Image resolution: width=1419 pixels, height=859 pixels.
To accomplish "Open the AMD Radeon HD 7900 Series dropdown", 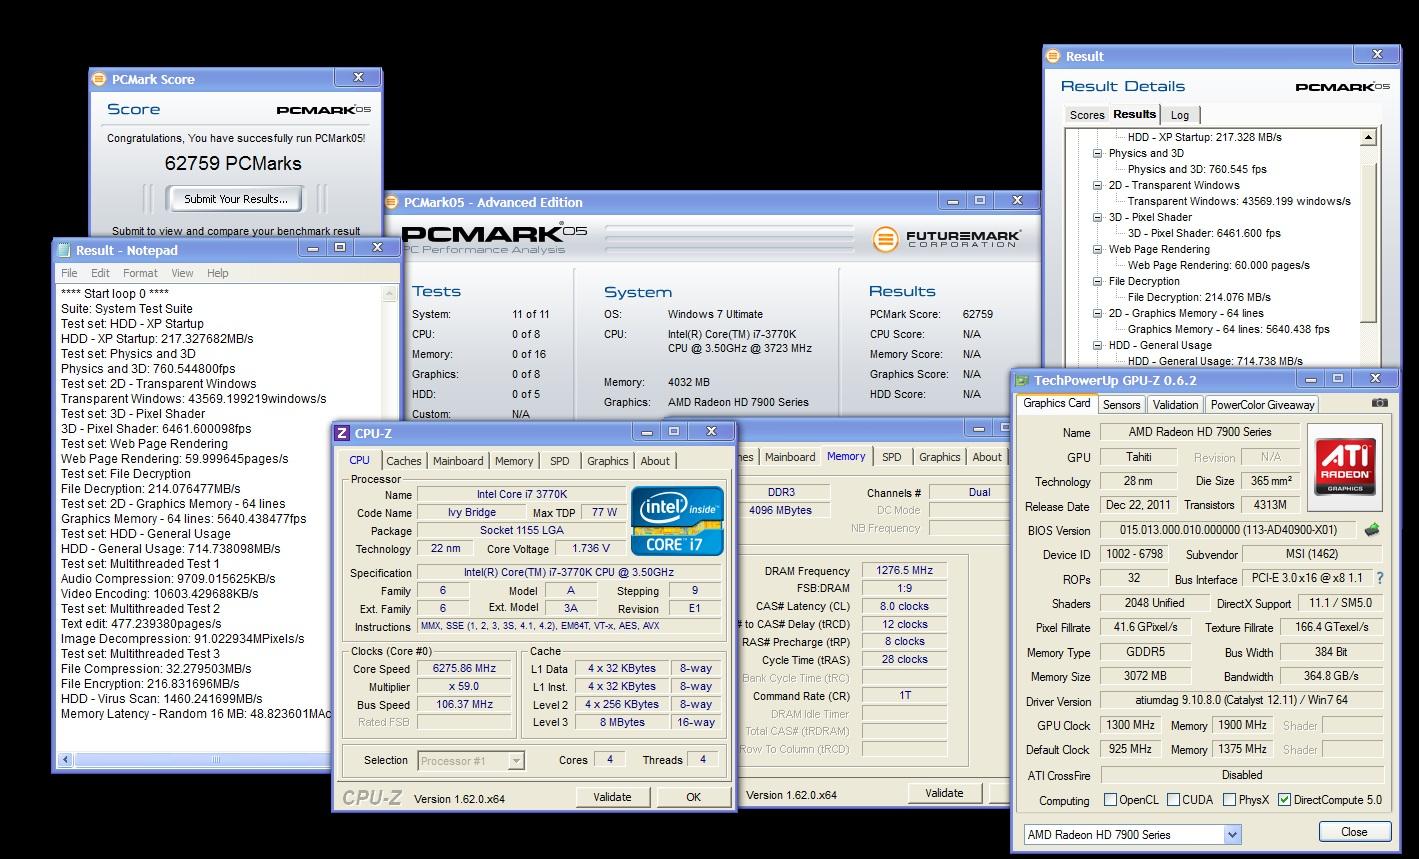I will 1232,834.
